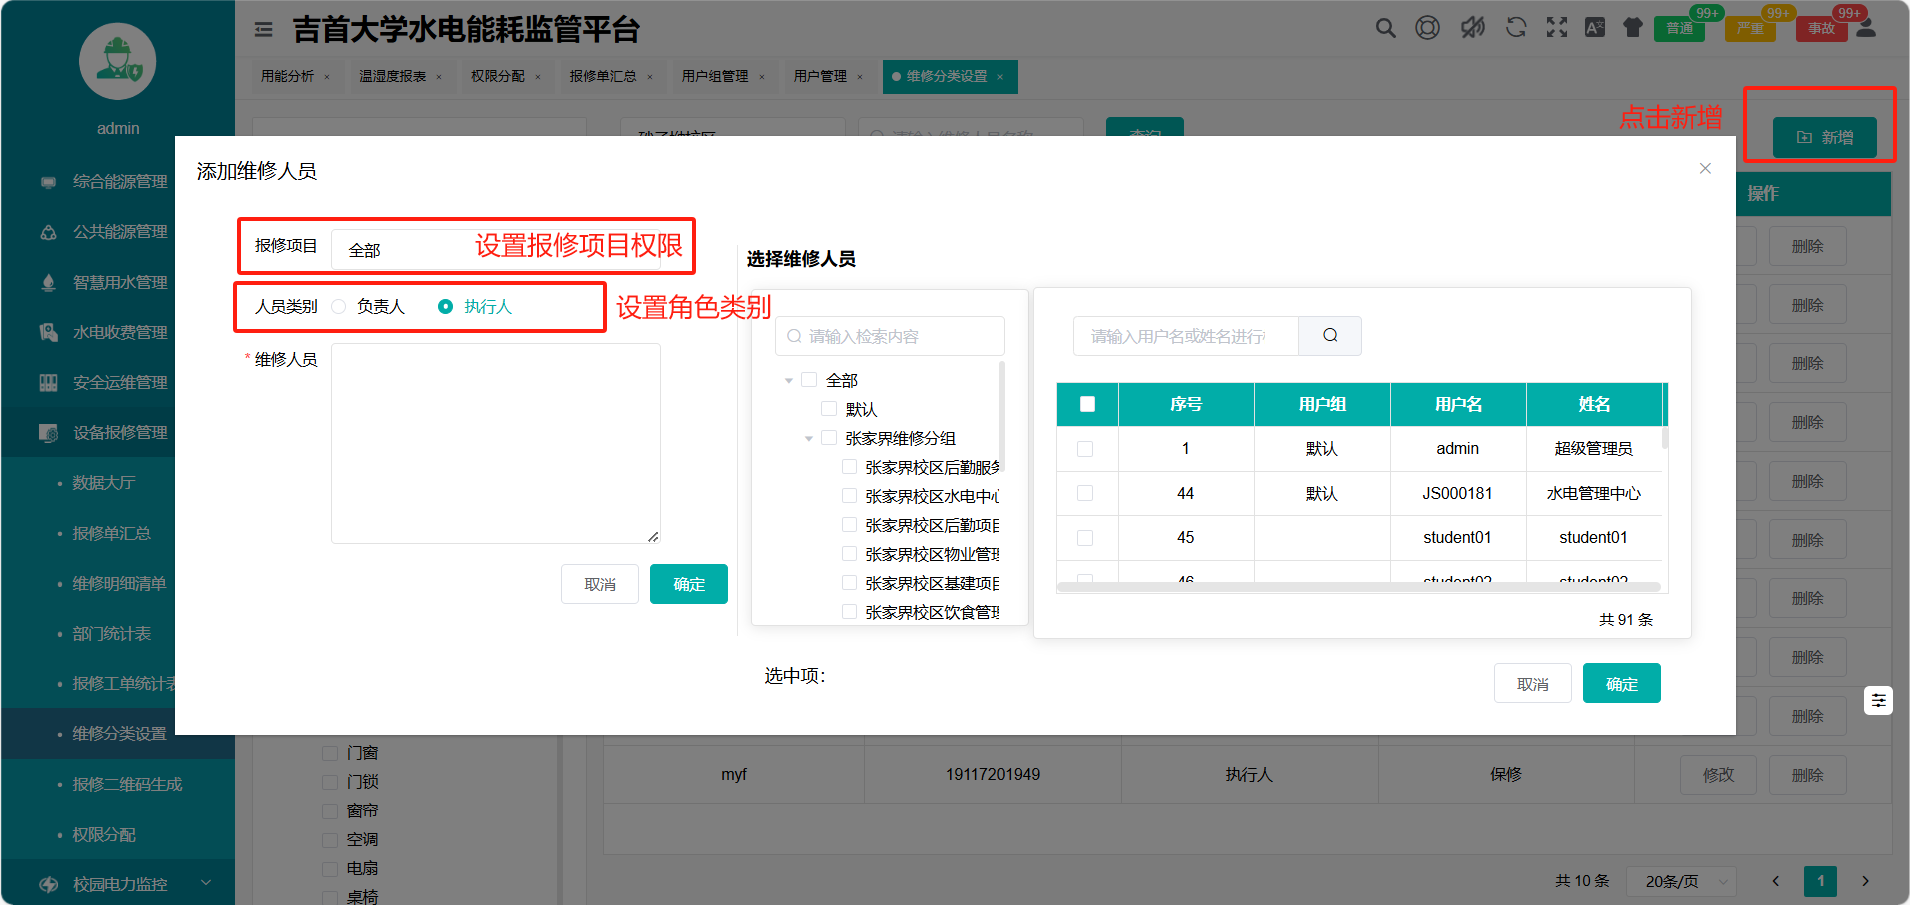Image resolution: width=1910 pixels, height=905 pixels.
Task: Click user search magnifier button in dialog
Action: click(1329, 336)
